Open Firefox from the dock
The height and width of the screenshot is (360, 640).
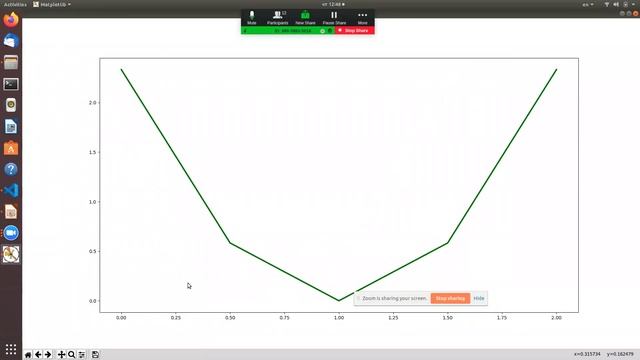11,20
